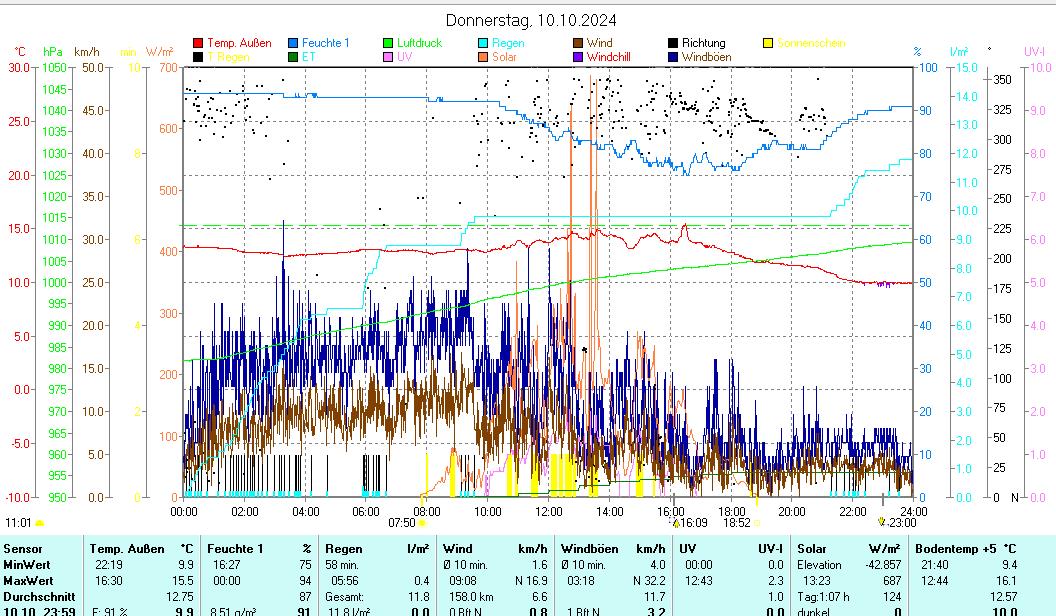This screenshot has height=616, width=1056.
Task: Click the brown Wind legend square
Action: pos(578,43)
